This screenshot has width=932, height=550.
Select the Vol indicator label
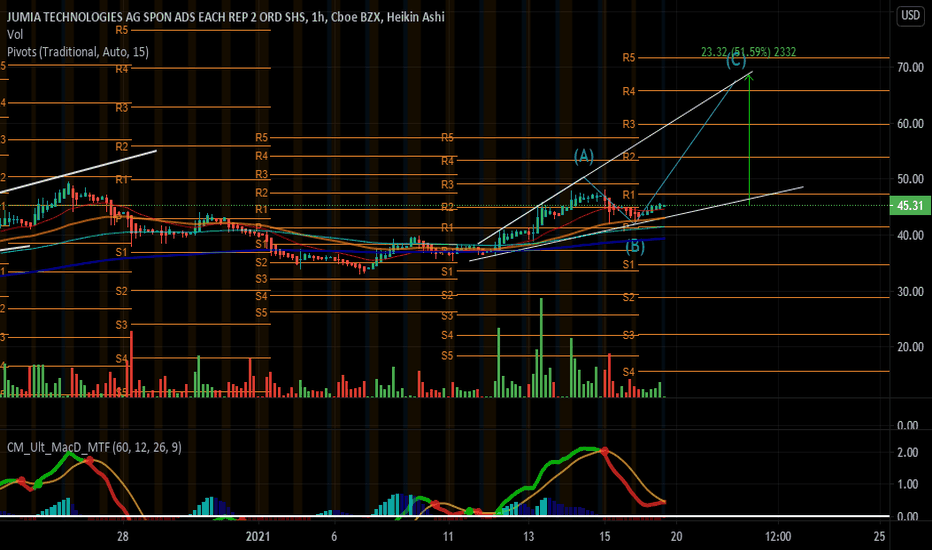click(x=15, y=34)
